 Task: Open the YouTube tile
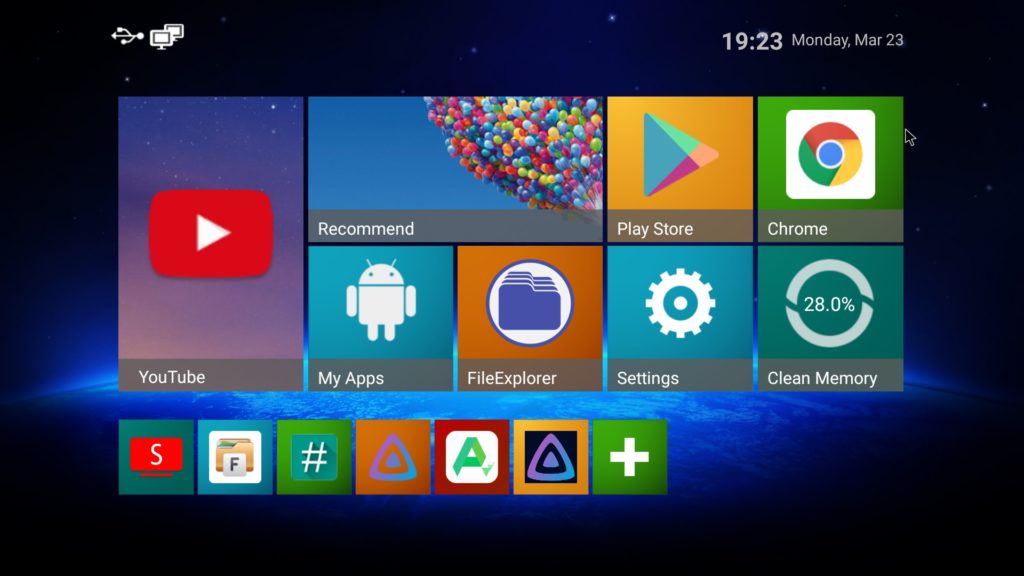210,244
